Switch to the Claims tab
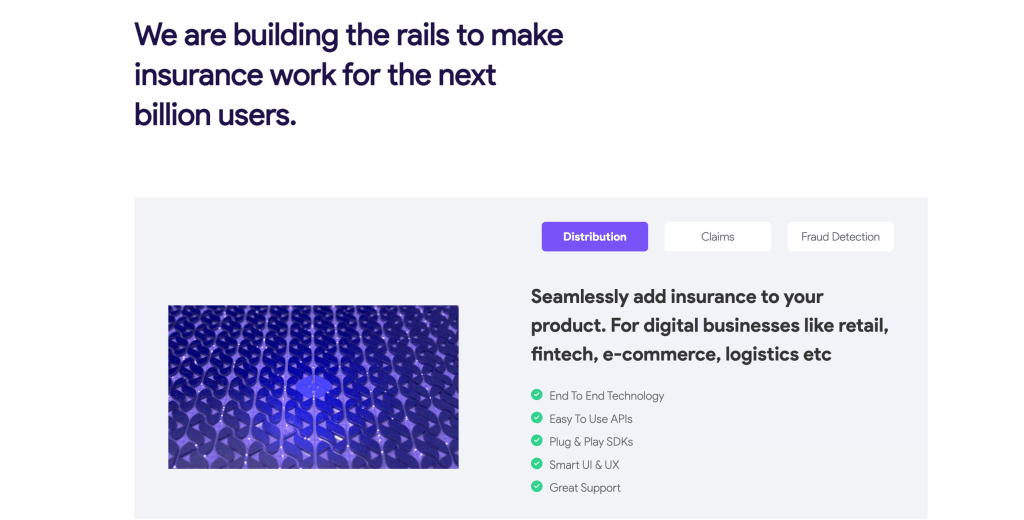1024x520 pixels. point(717,237)
